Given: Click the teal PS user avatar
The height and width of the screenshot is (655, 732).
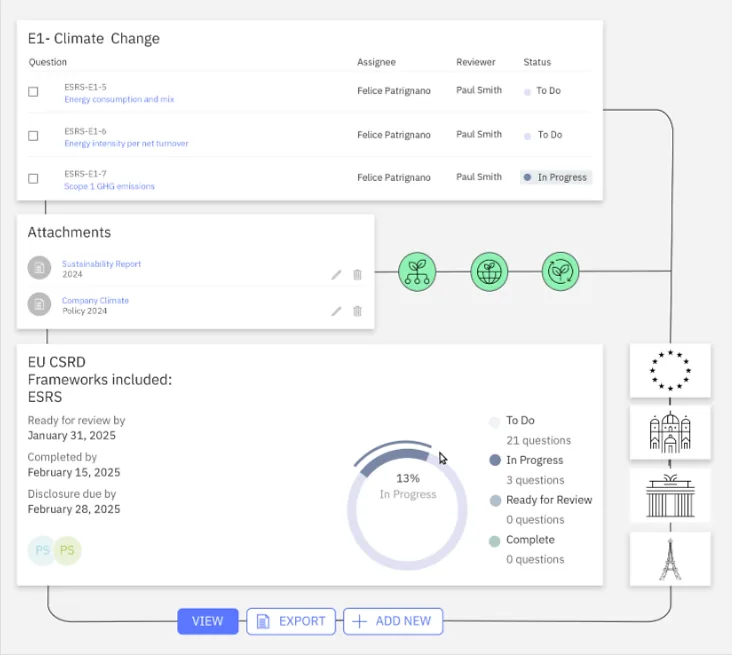Looking at the screenshot, I should click(x=41, y=550).
